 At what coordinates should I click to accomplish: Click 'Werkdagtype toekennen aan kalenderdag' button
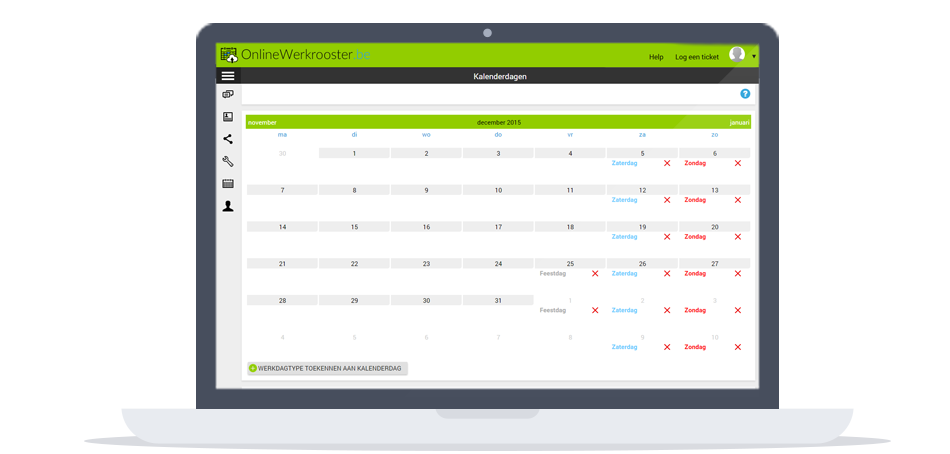327,369
